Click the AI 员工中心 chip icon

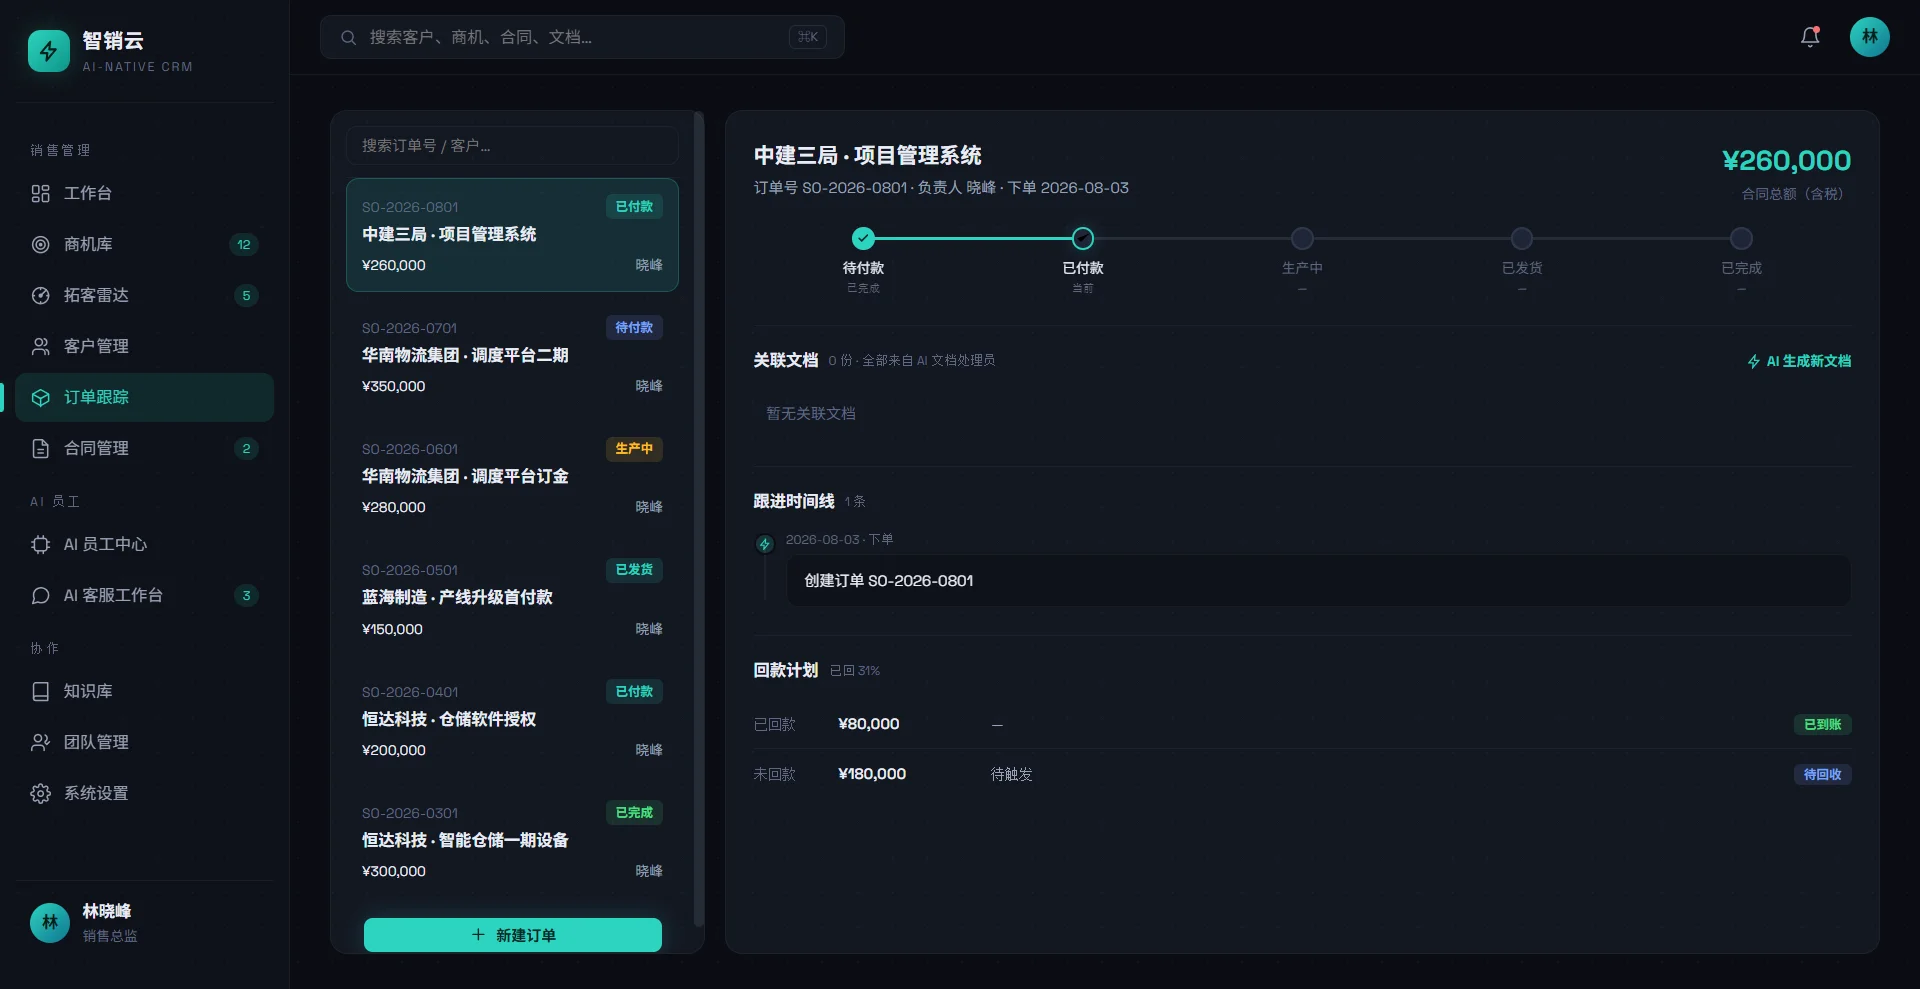coord(40,544)
